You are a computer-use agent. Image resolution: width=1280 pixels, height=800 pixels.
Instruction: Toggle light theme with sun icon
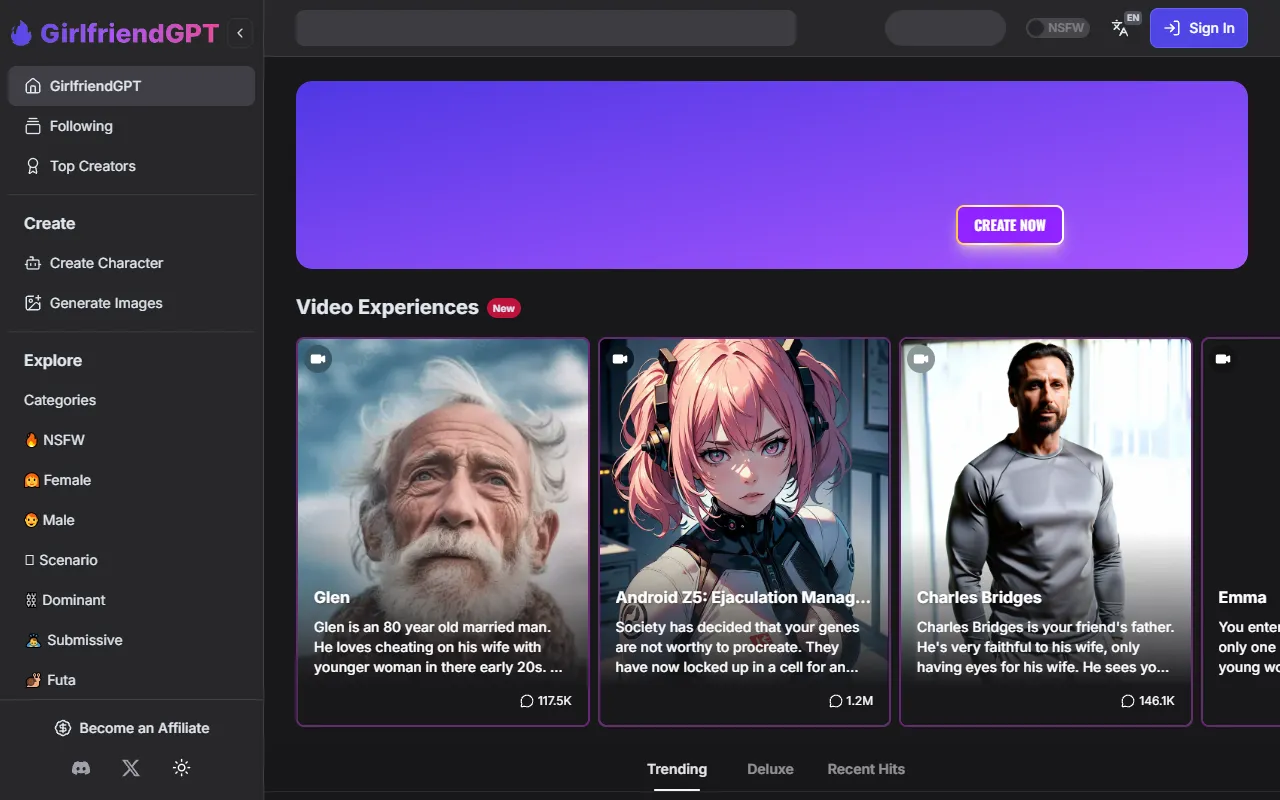coord(181,768)
